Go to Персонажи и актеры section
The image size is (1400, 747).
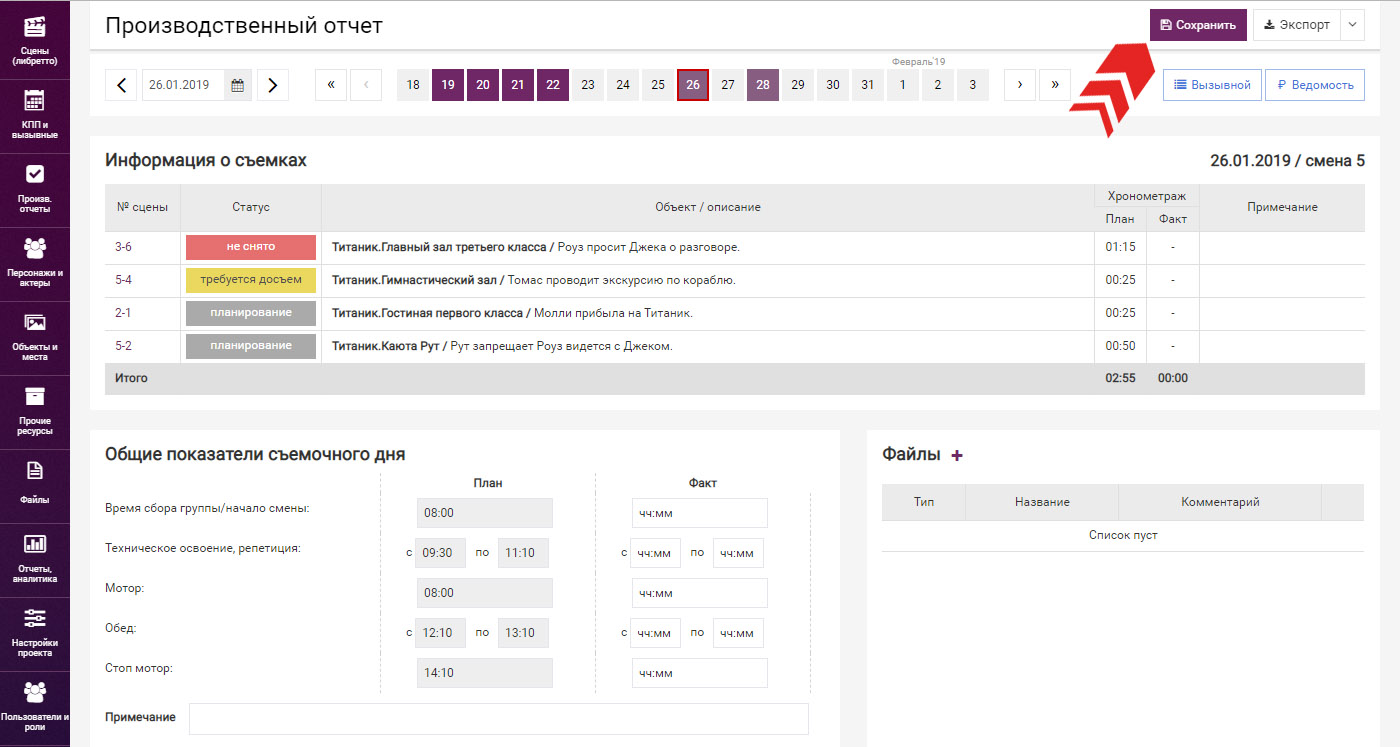coord(34,262)
